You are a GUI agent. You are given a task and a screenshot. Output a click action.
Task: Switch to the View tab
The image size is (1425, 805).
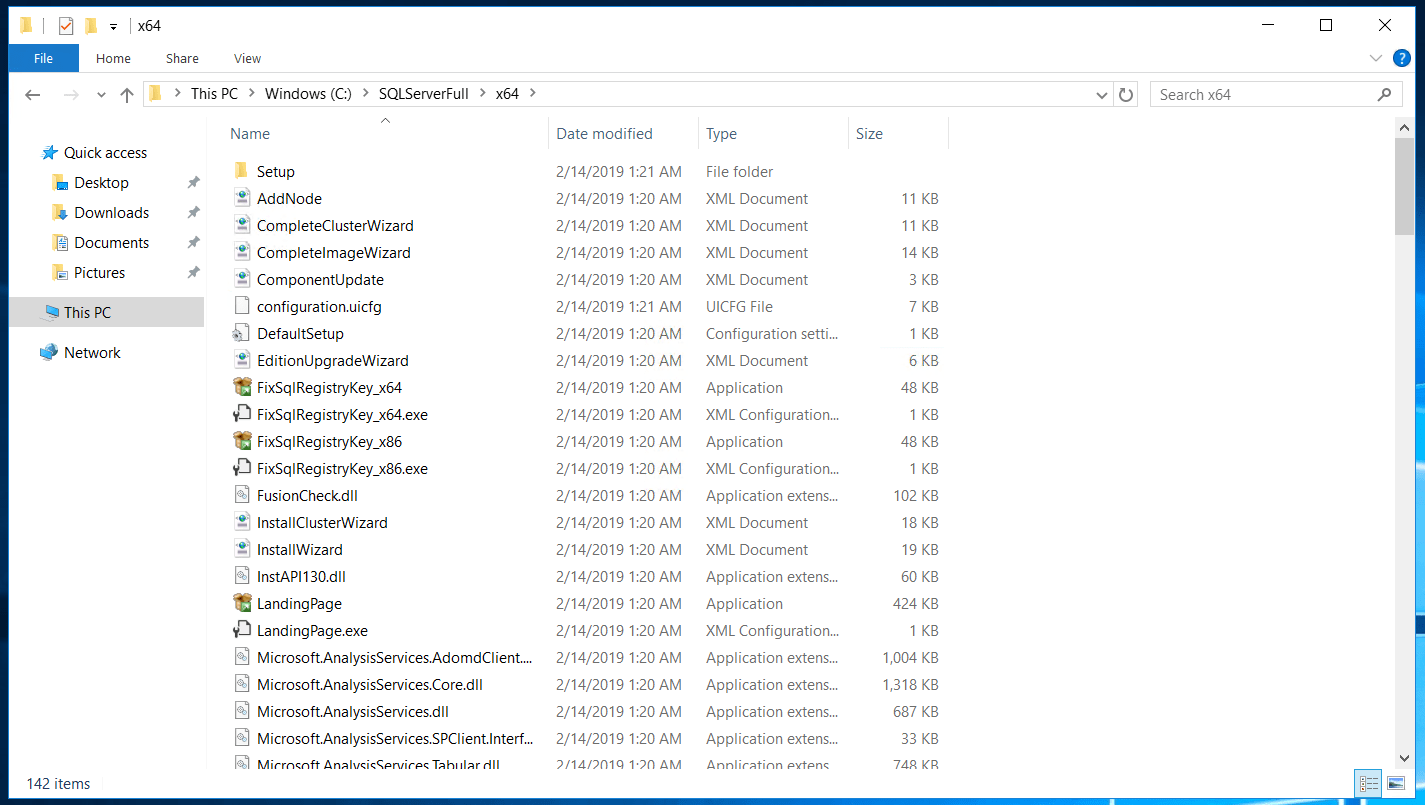click(246, 58)
